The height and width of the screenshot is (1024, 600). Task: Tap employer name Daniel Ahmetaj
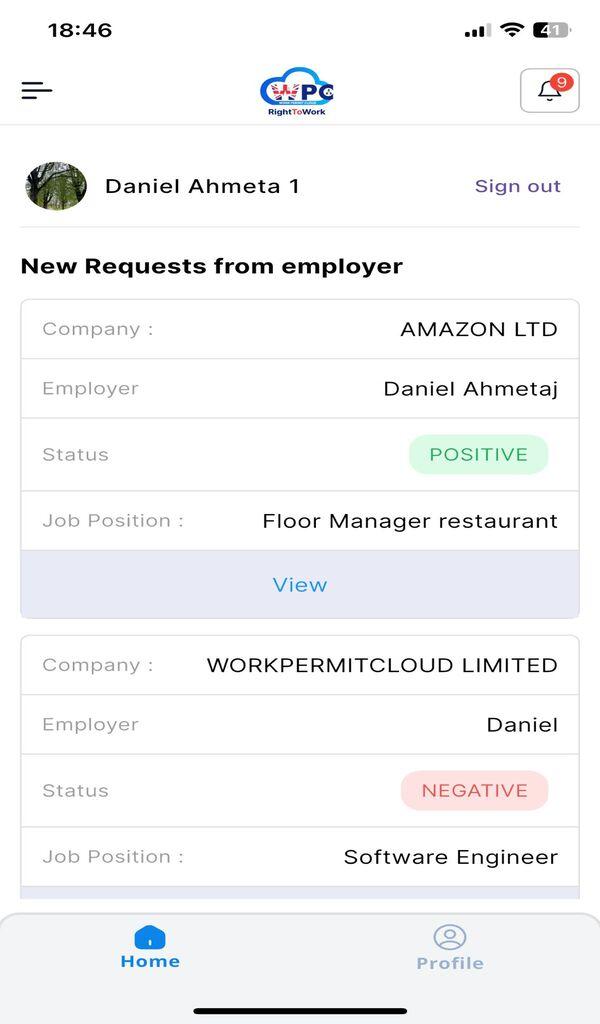(471, 389)
